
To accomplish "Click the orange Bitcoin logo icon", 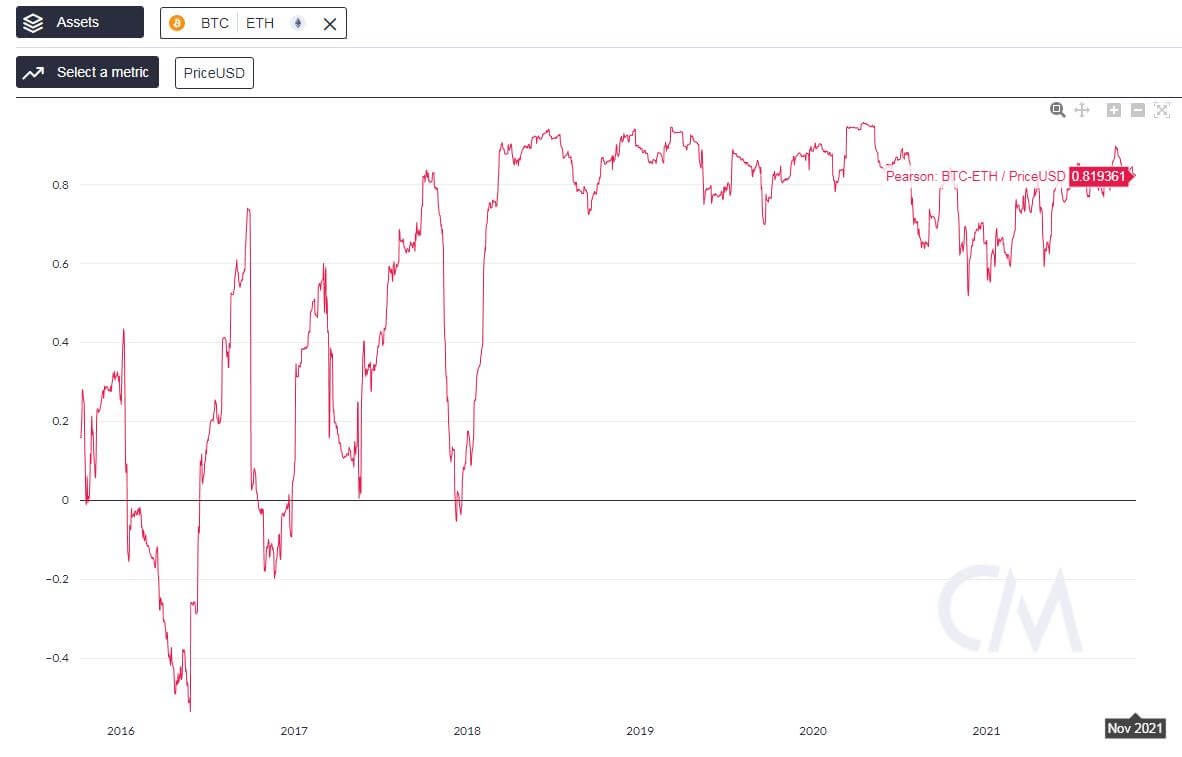I will (177, 23).
